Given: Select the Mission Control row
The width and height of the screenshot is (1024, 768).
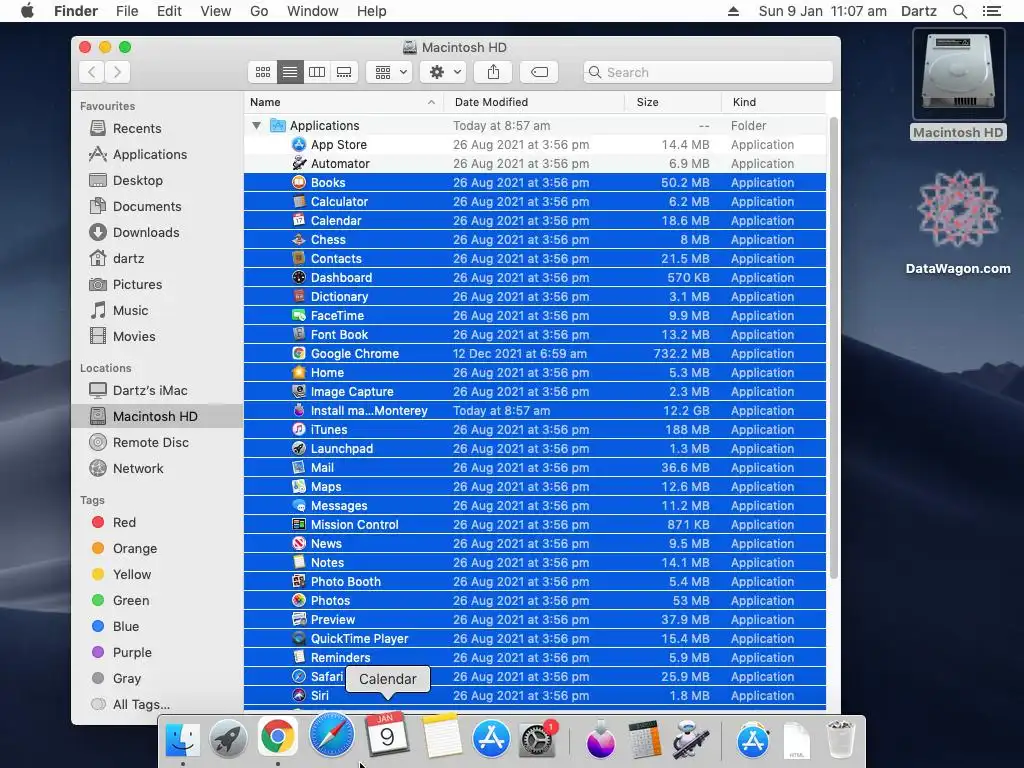Looking at the screenshot, I should click(x=535, y=524).
